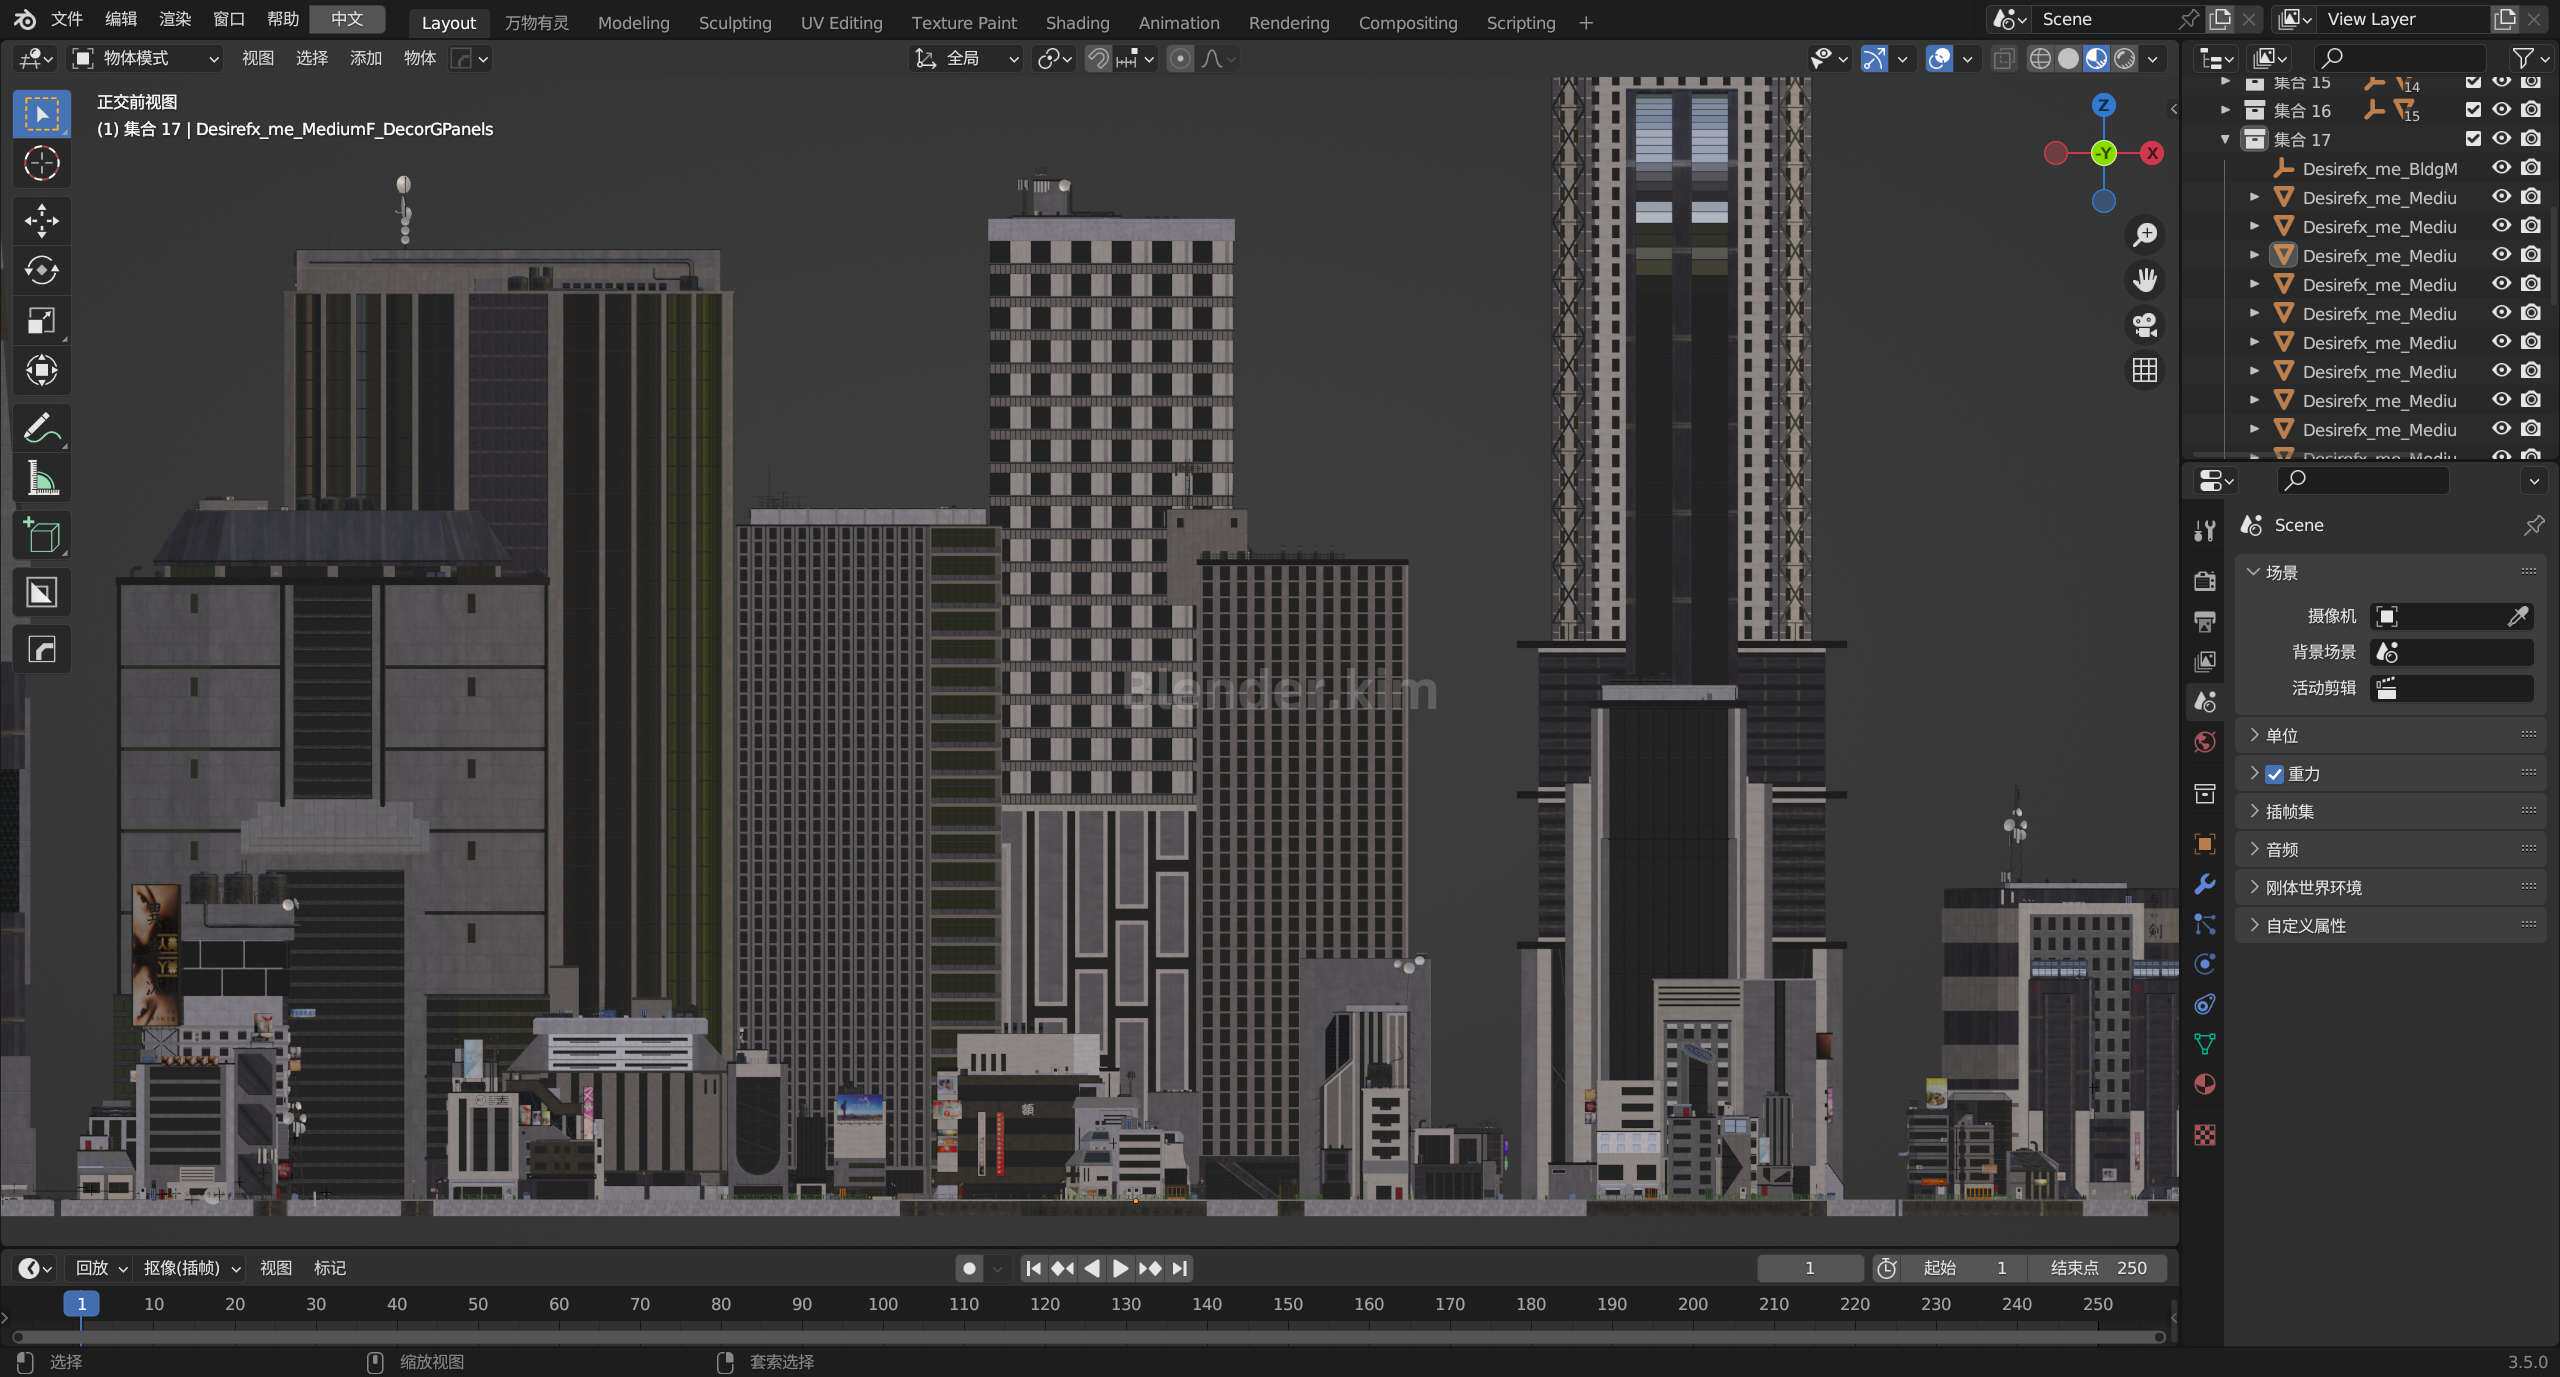Open the Render properties tab
Screen dimensions: 2560x1377
point(2205,581)
